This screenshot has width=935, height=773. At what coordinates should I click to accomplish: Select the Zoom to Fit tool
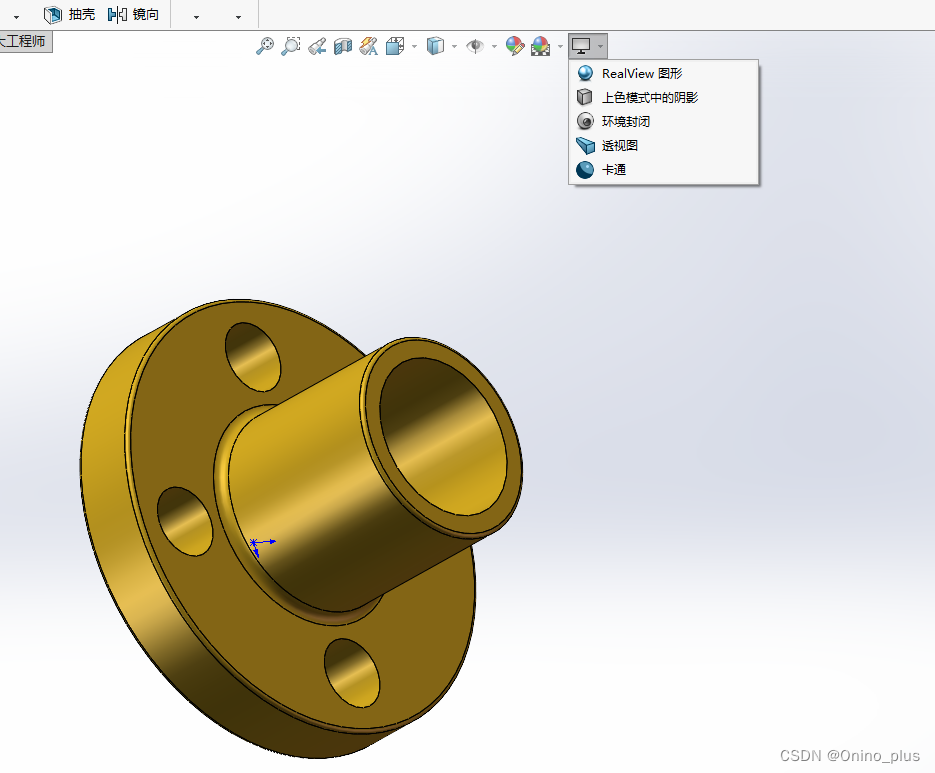coord(265,45)
